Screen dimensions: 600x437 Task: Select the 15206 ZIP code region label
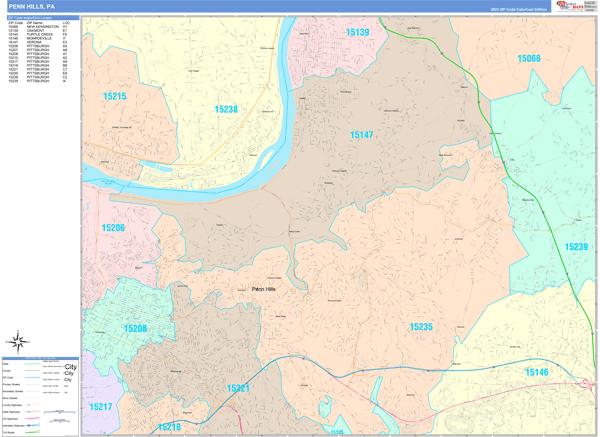(113, 228)
